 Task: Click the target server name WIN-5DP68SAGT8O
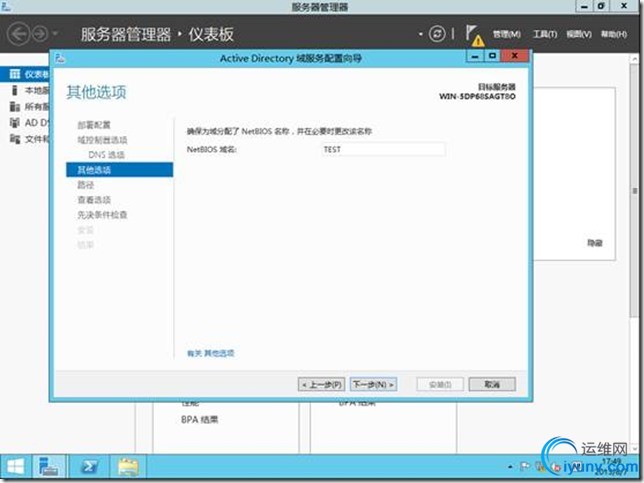coord(477,97)
